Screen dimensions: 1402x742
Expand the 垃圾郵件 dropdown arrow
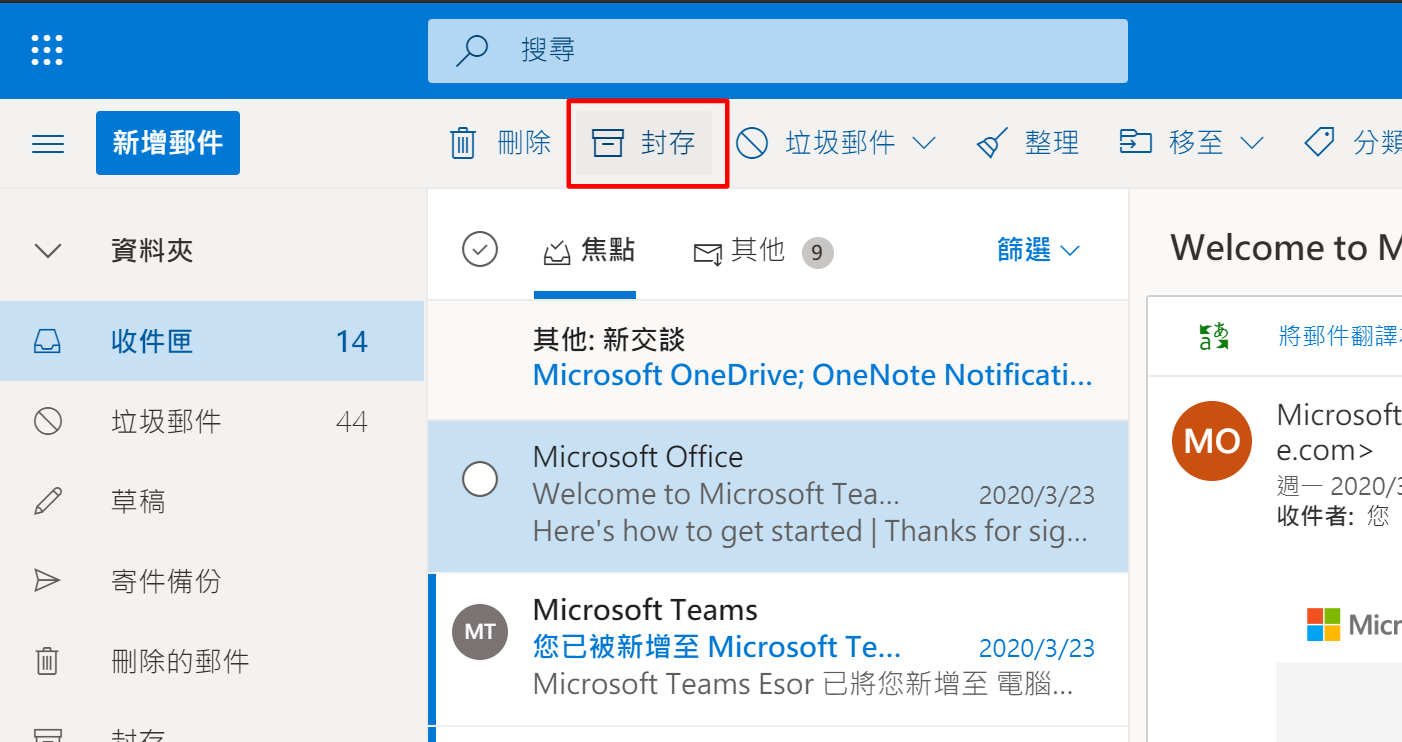(924, 143)
